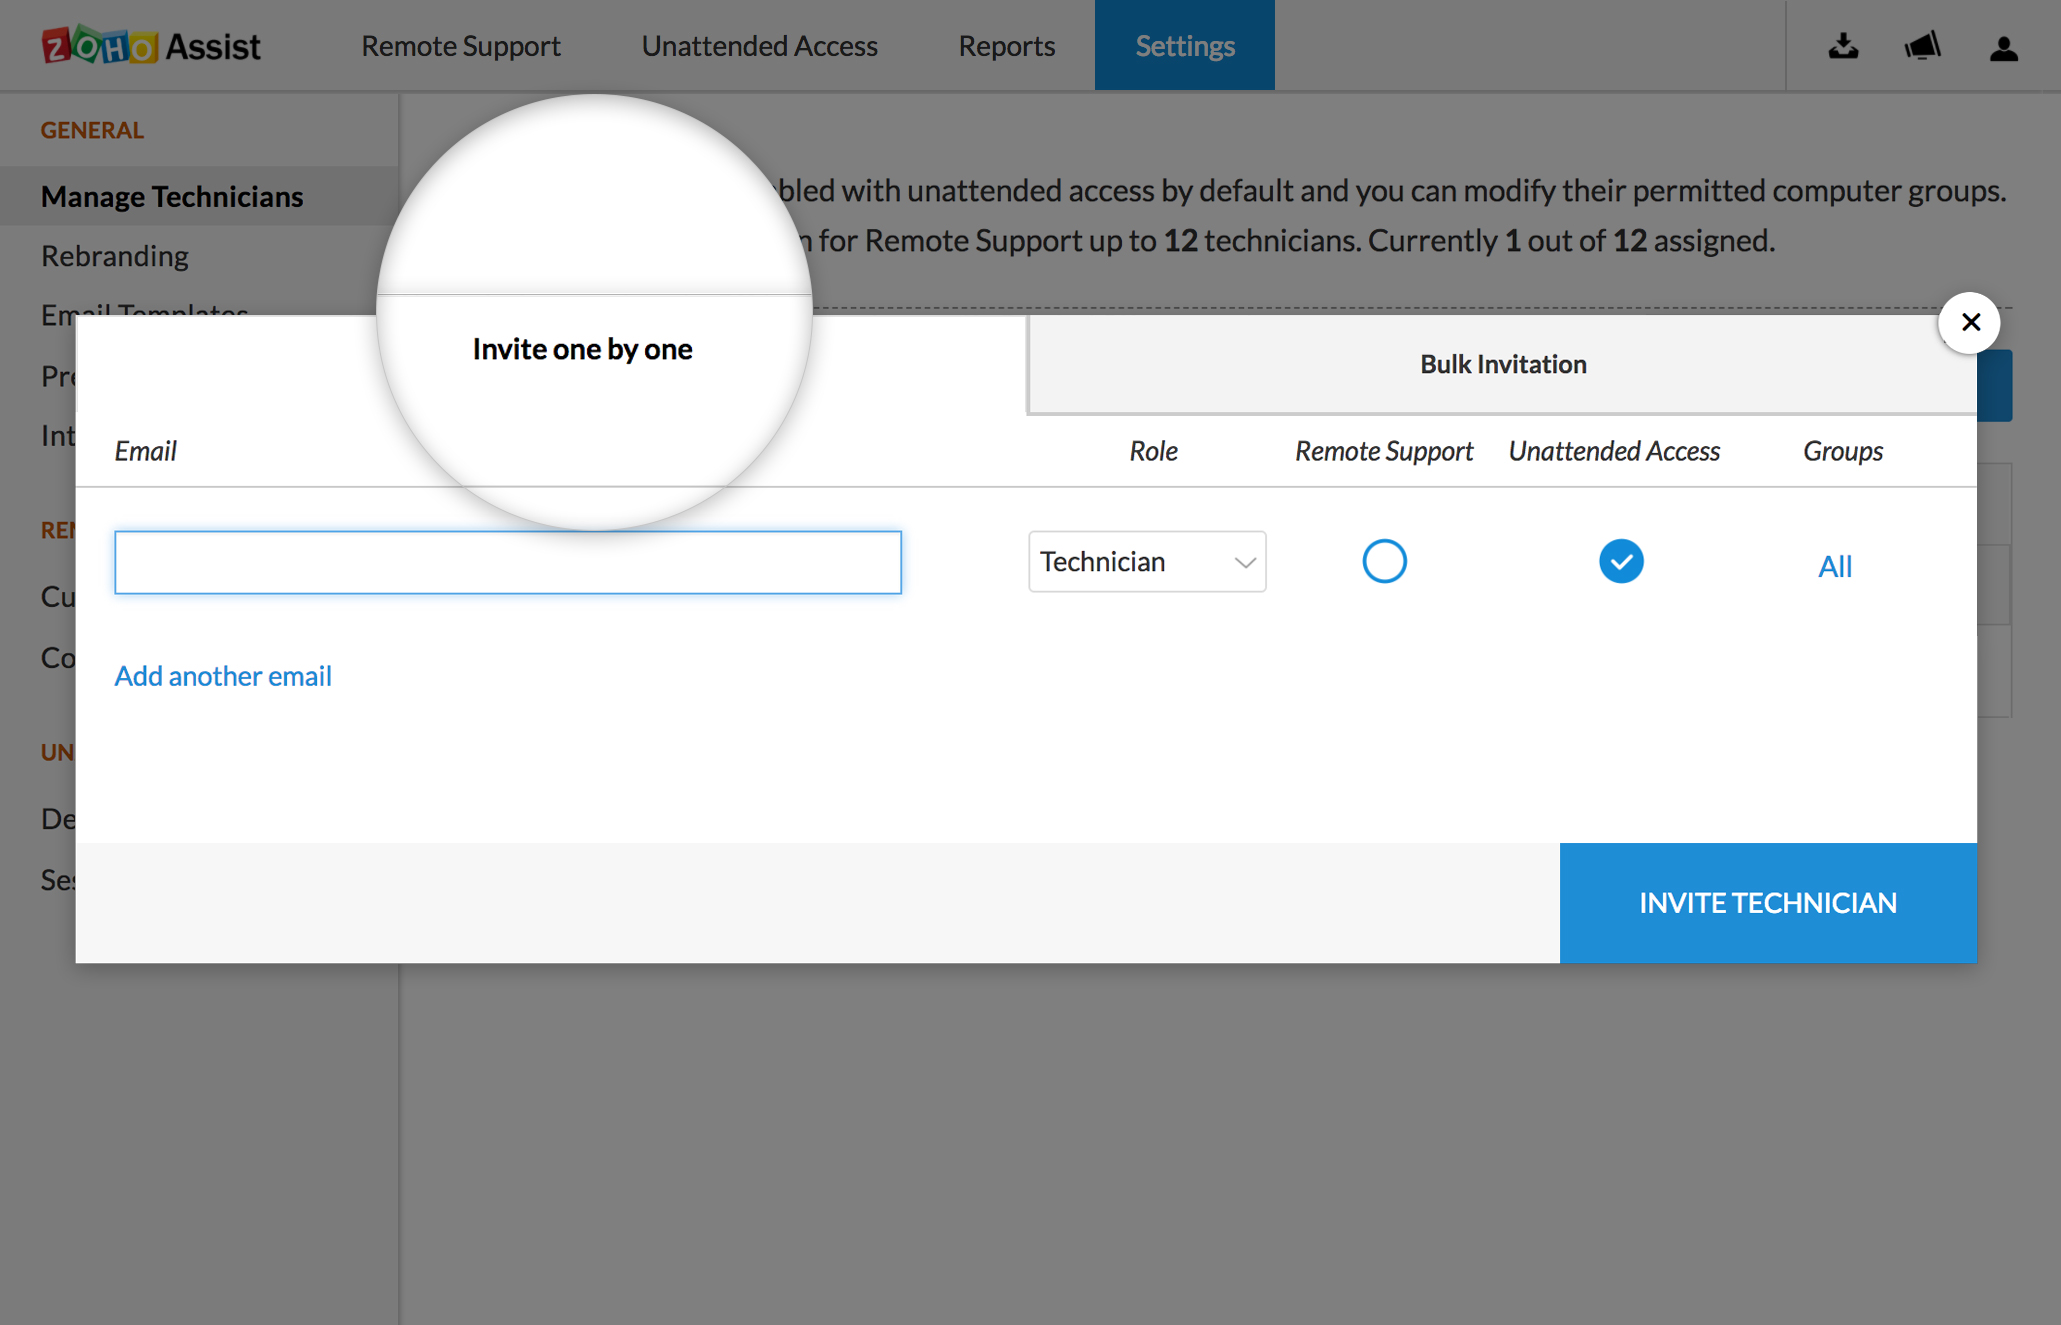Screen dimensions: 2061x1325
Task: Close the invite technician dialog
Action: coord(1970,322)
